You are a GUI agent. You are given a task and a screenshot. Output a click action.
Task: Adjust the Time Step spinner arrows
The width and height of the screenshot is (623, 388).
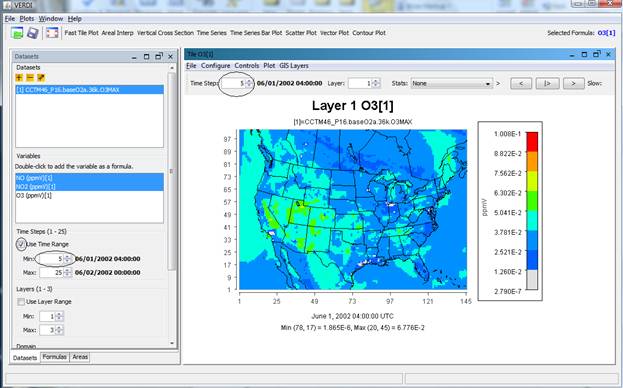click(249, 83)
